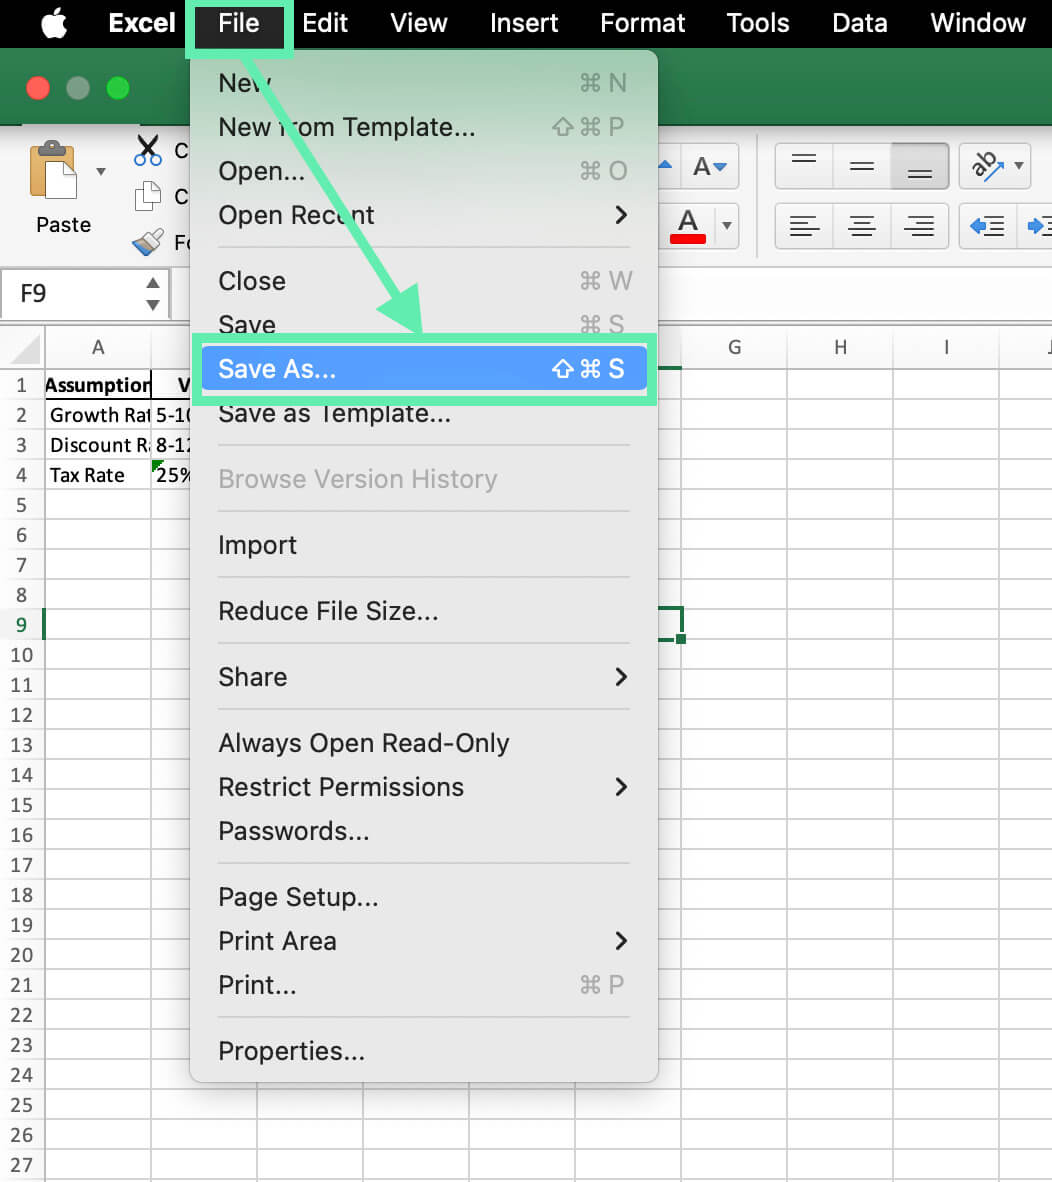
Task: Open the Window menu
Action: [978, 23]
